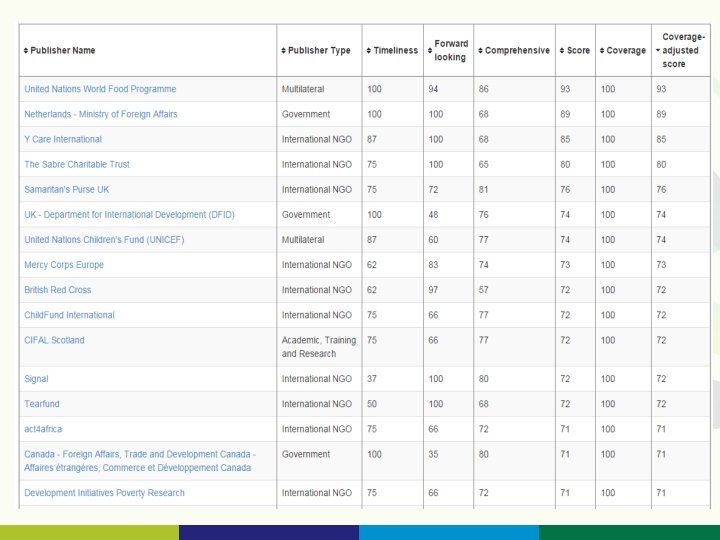Select Samaritan's Purse UK publisher link
Viewport: 720px width, 540px height.
coord(67,190)
